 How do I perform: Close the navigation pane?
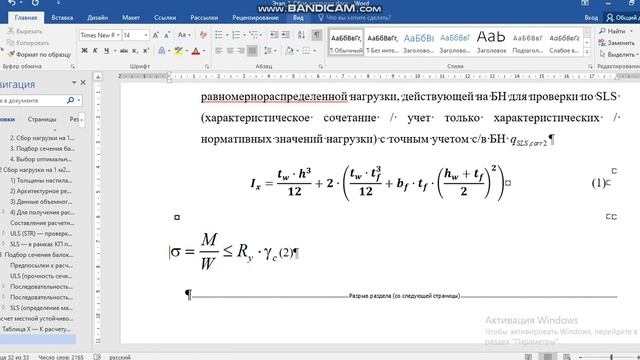[83, 82]
